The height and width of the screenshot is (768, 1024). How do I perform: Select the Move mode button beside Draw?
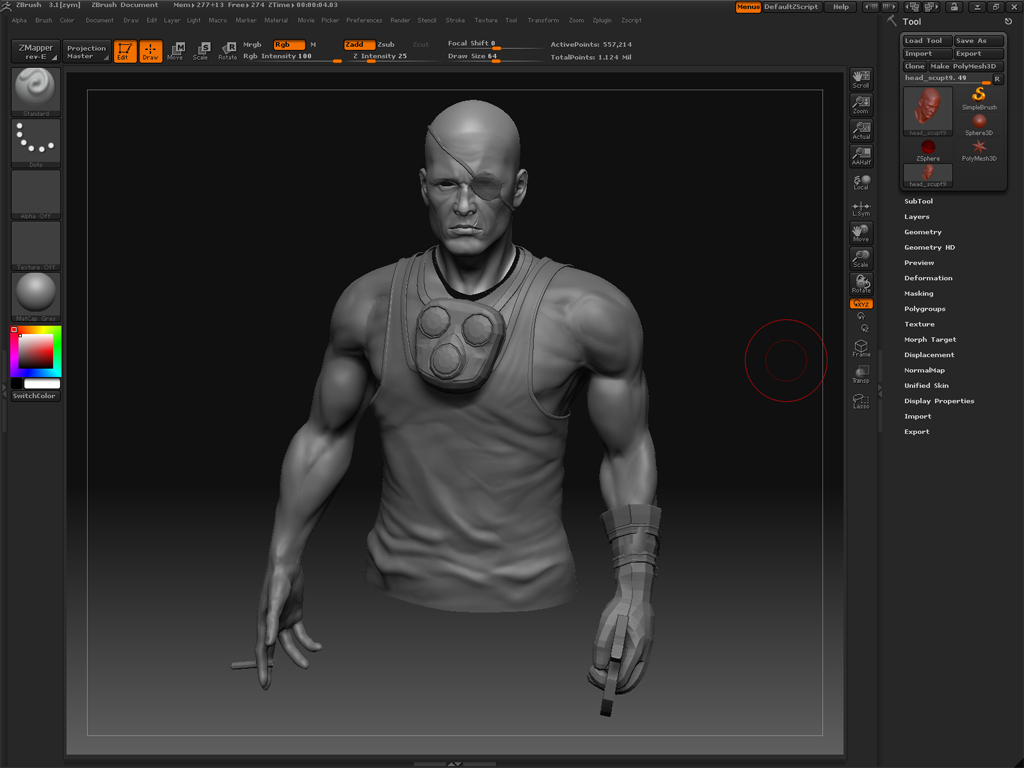[x=176, y=51]
